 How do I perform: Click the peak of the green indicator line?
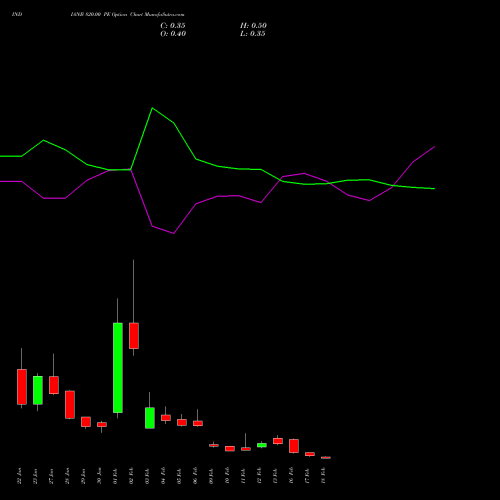pos(152,108)
